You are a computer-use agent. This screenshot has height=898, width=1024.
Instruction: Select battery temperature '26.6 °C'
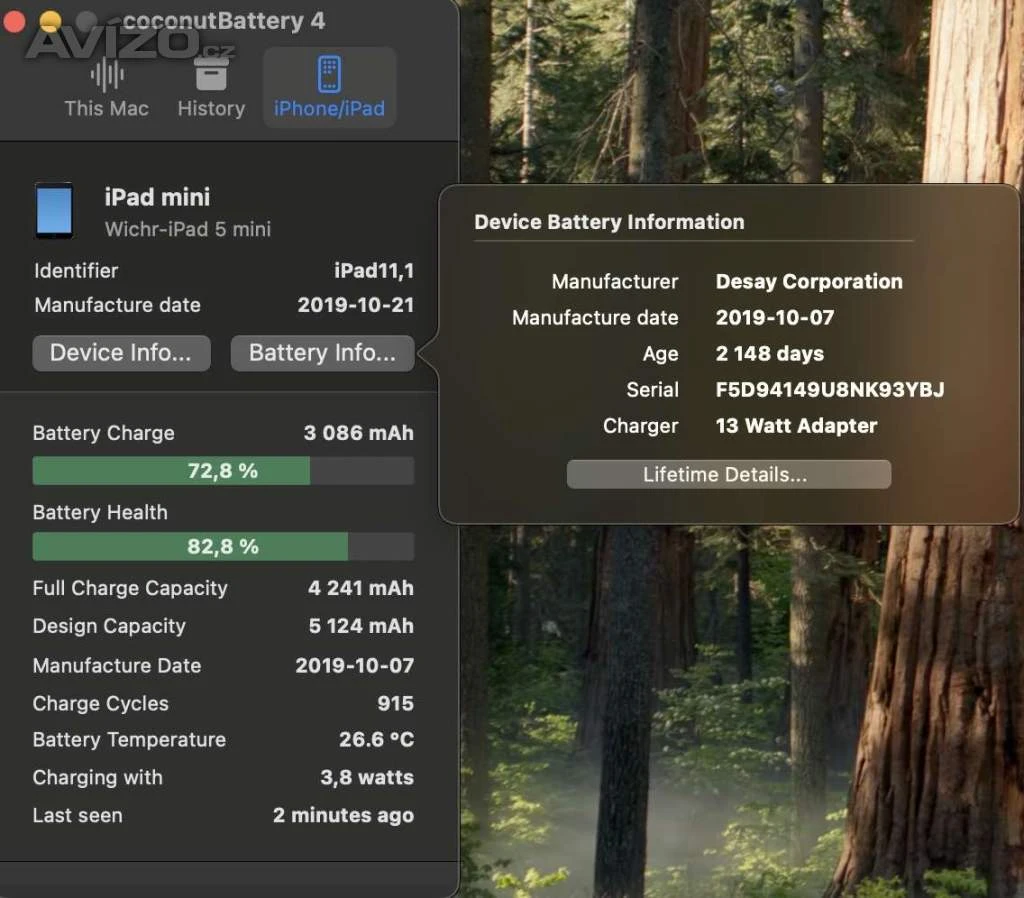click(377, 739)
